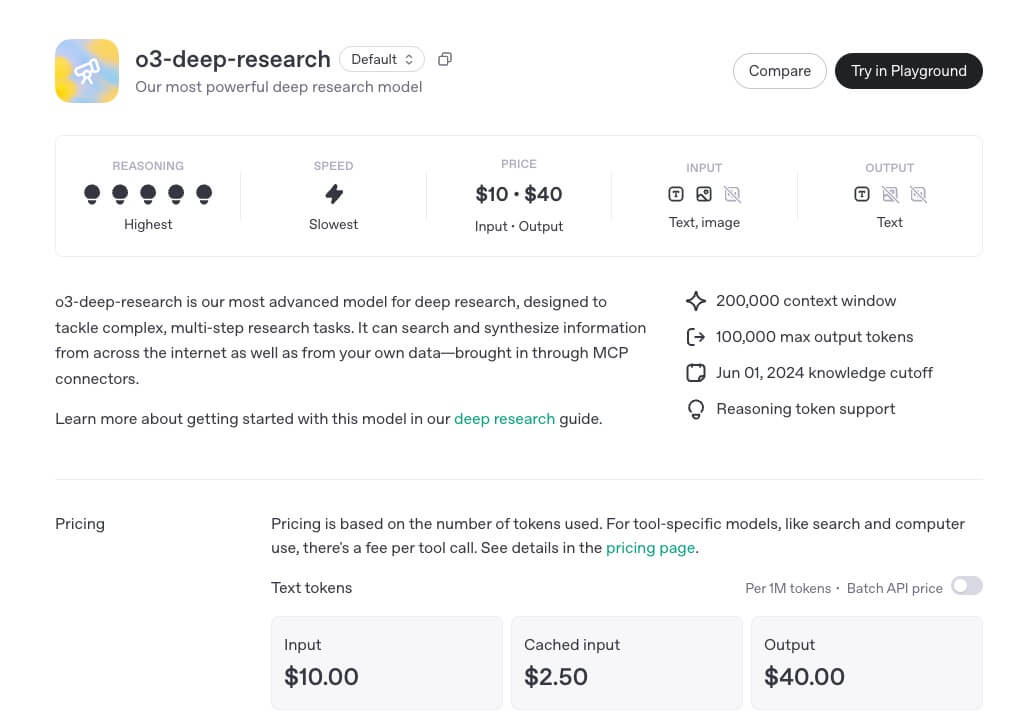The width and height of the screenshot is (1031, 726).
Task: Click the knowledge cutoff calendar icon
Action: pos(696,373)
